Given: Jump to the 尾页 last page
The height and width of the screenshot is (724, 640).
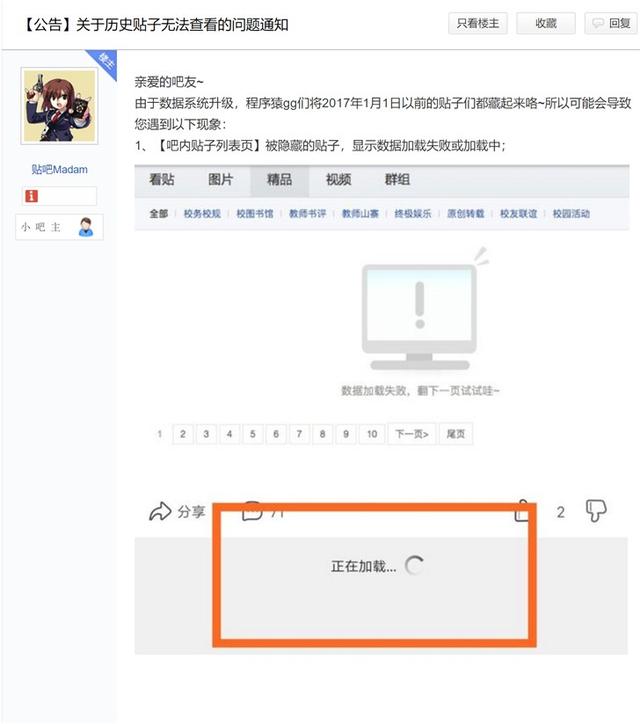Looking at the screenshot, I should click(x=456, y=434).
